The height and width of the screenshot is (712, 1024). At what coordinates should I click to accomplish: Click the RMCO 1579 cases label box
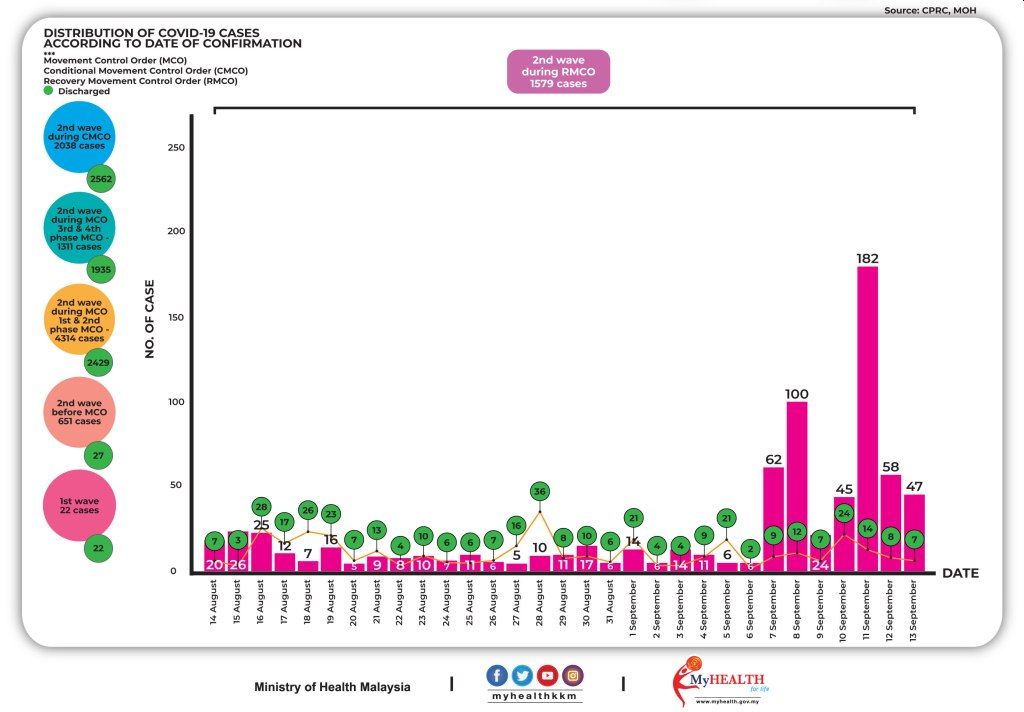(x=558, y=72)
